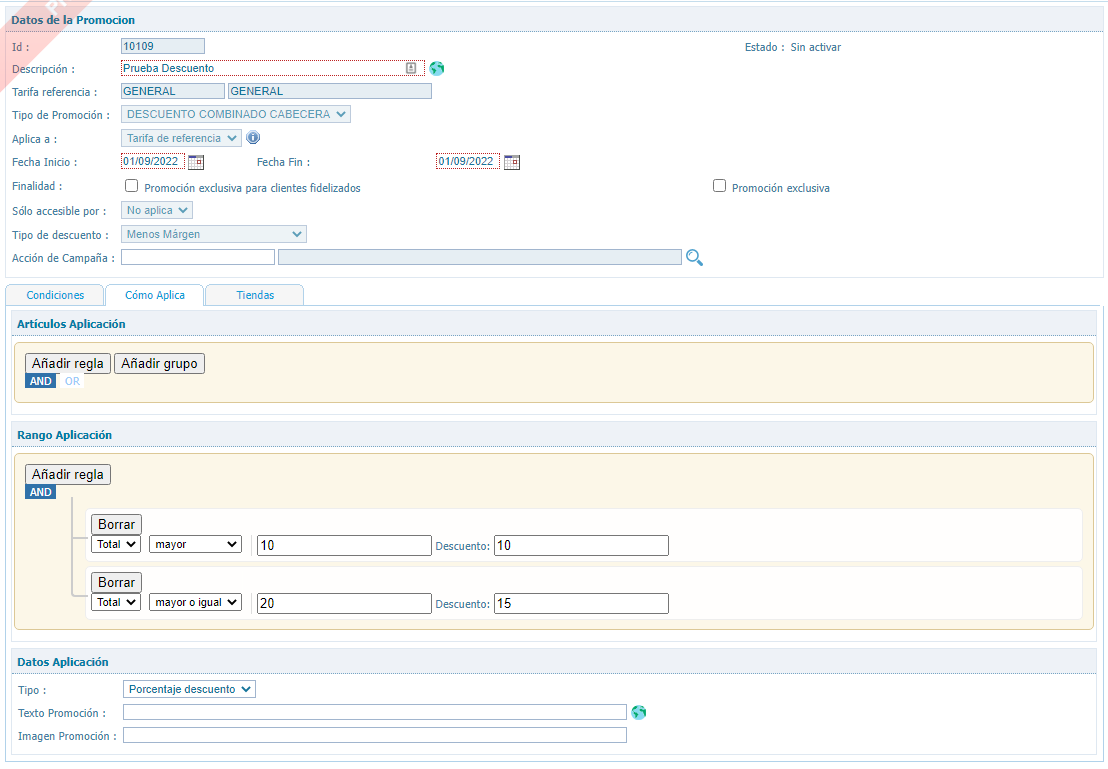Check the Promoción exclusiva checkbox
Screen dimensions: 1108x769
pos(719,186)
